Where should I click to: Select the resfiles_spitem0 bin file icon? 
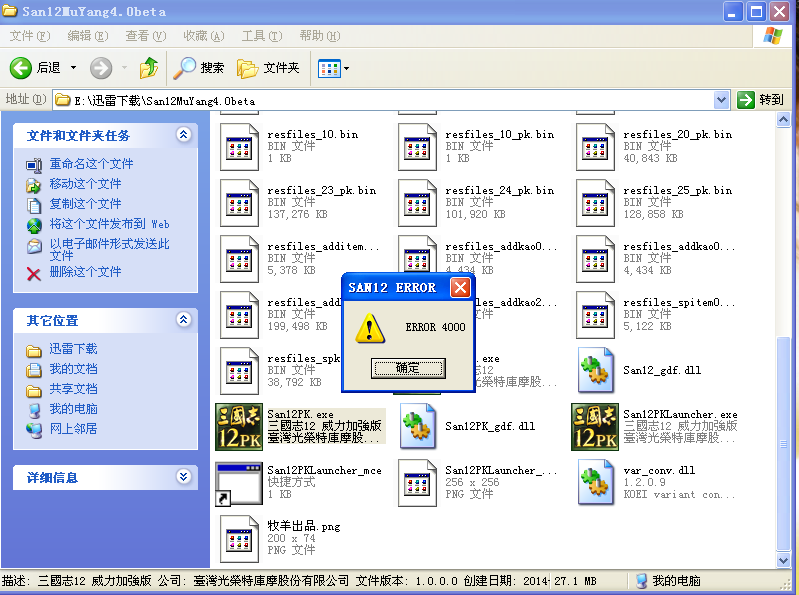coord(595,315)
